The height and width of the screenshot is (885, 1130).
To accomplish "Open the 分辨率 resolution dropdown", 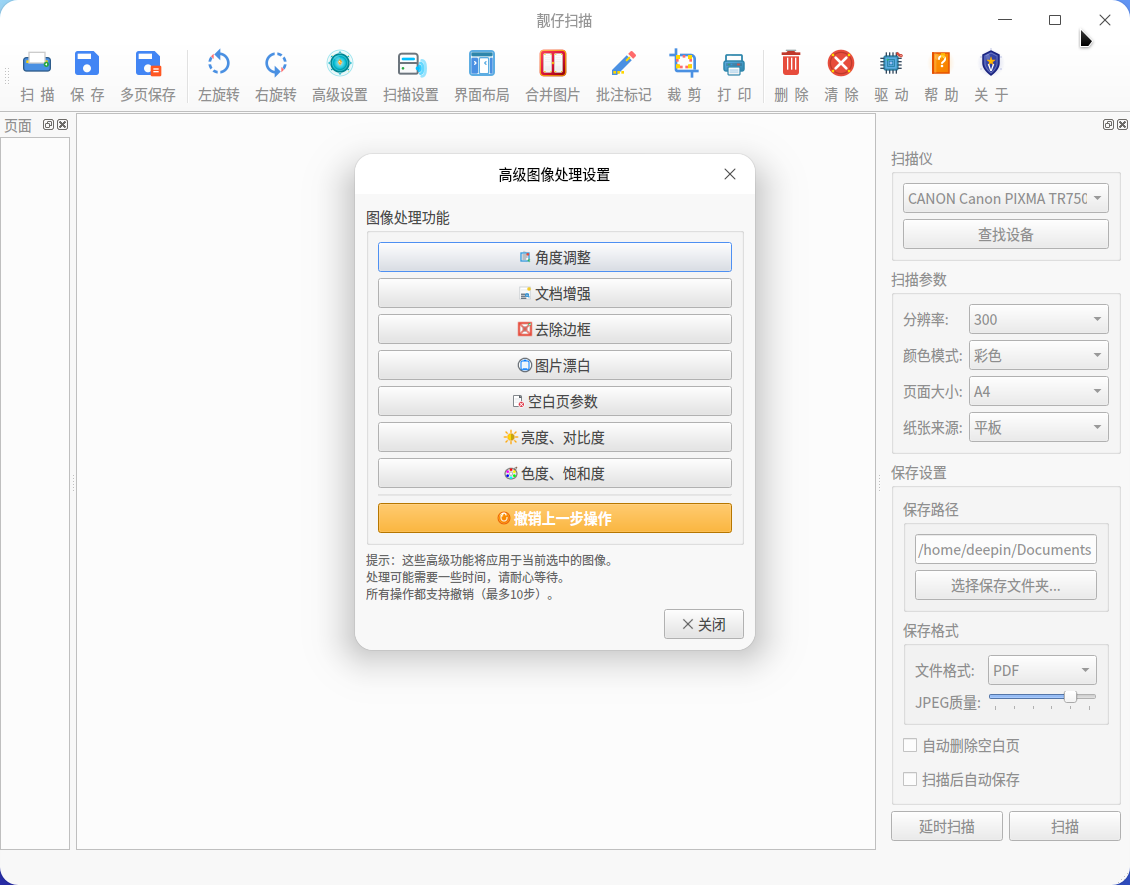I will tap(1038, 319).
